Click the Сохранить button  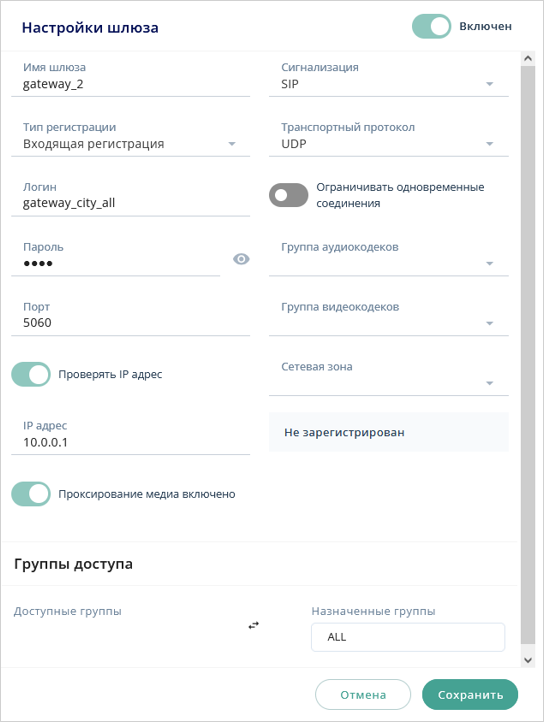pos(470,695)
